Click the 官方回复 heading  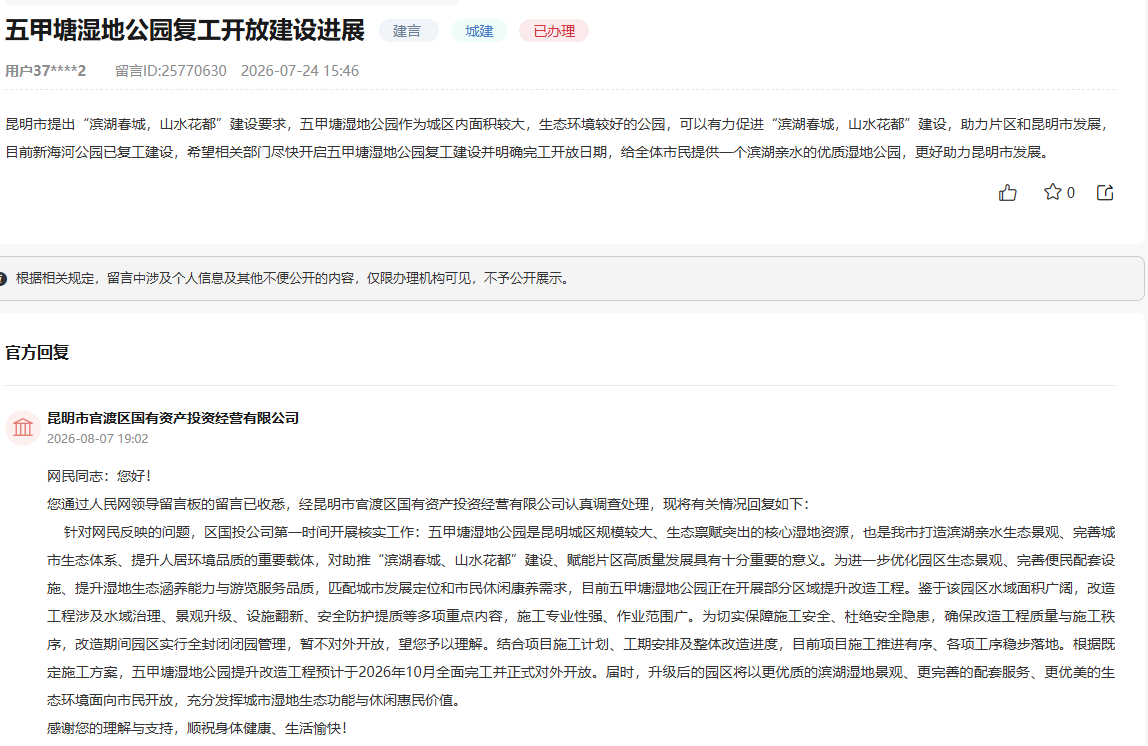coord(37,353)
